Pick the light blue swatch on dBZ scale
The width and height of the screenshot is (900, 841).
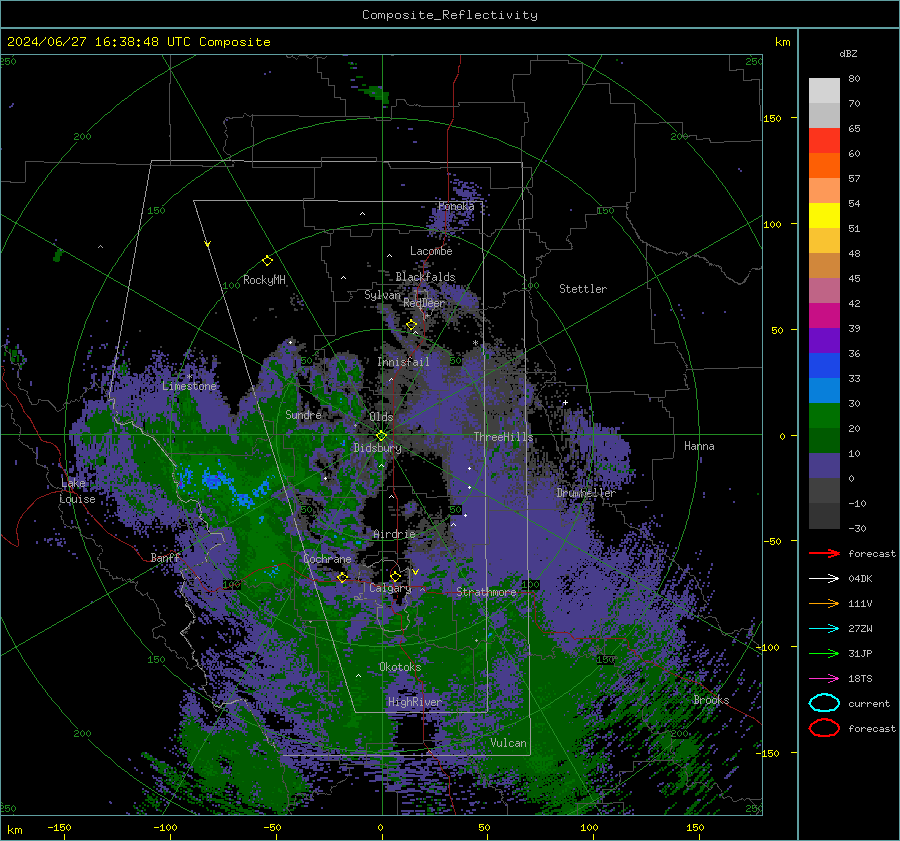pyautogui.click(x=824, y=390)
